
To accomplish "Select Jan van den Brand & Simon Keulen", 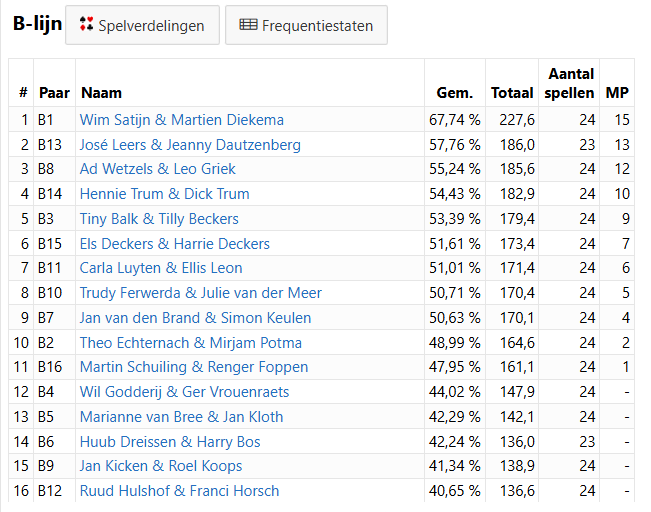I will (195, 318).
